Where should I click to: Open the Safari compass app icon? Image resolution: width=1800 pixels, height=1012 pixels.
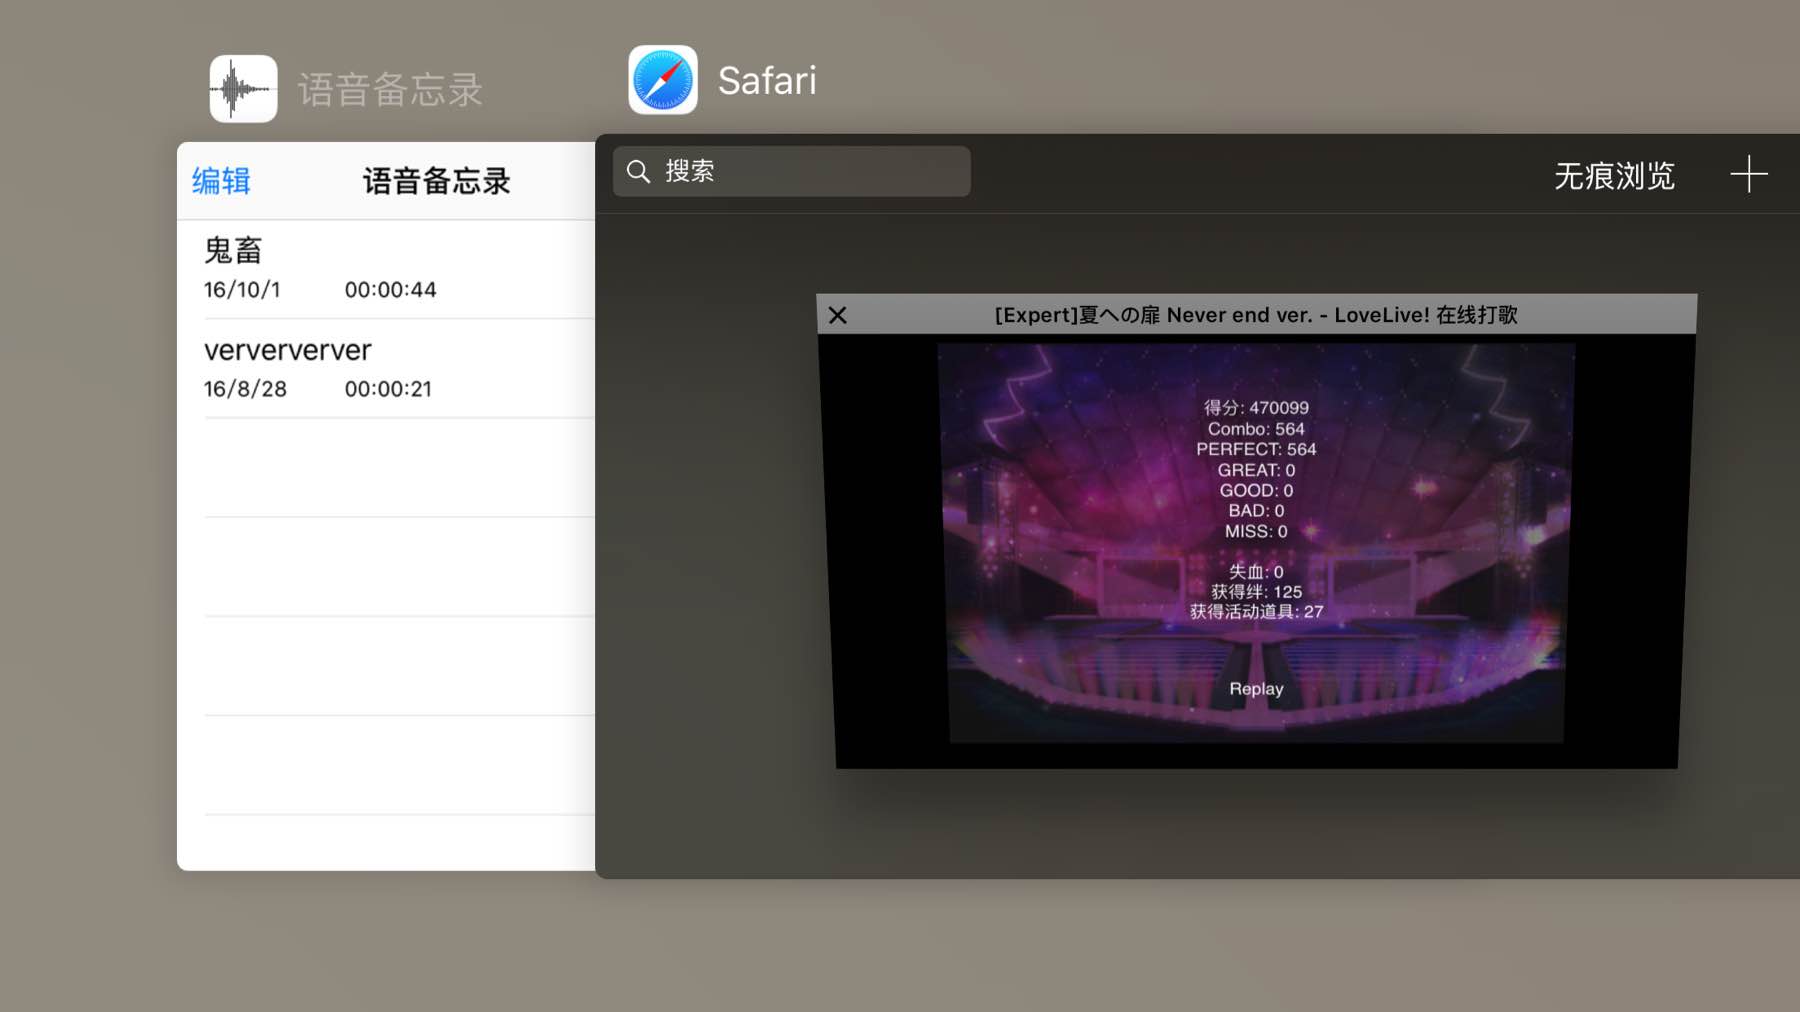point(663,80)
